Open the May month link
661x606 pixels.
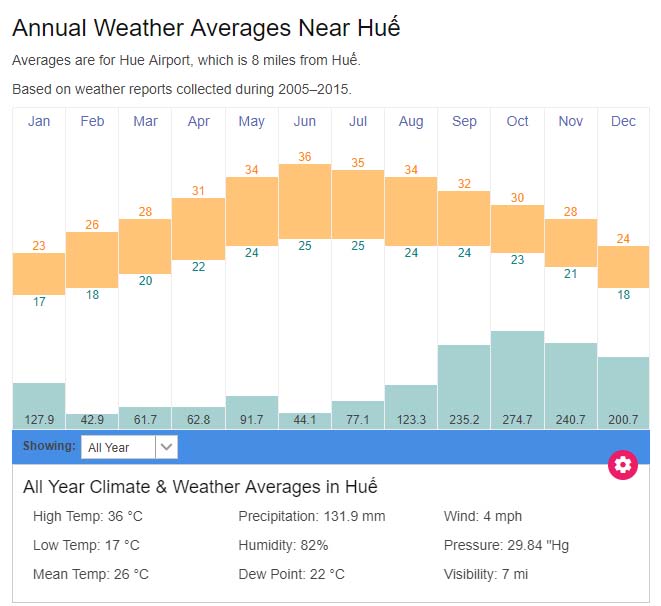pos(252,121)
